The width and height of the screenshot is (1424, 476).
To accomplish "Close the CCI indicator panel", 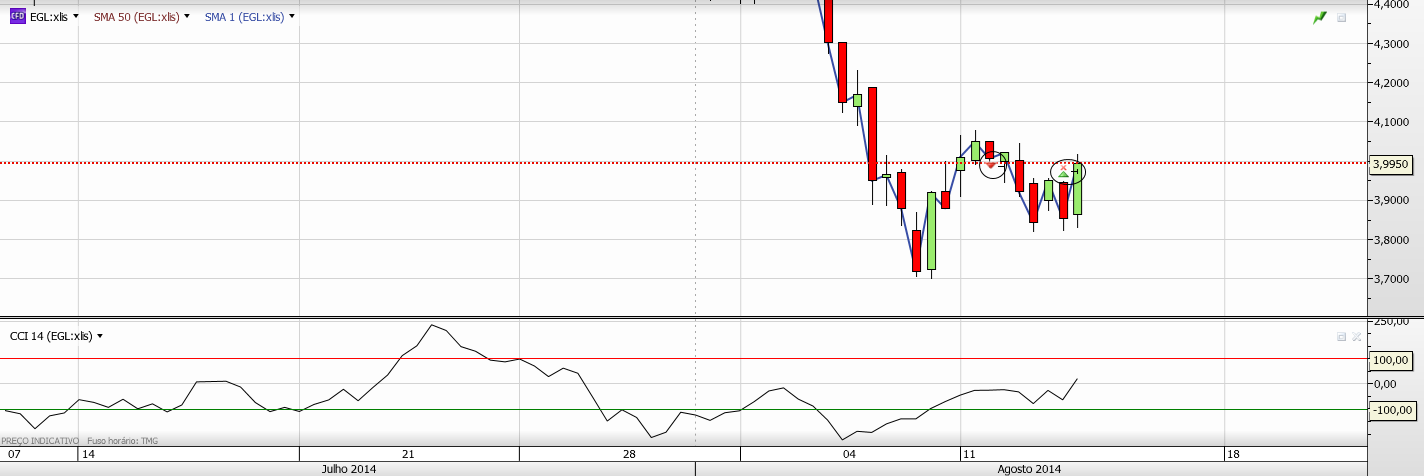I will tap(1356, 337).
